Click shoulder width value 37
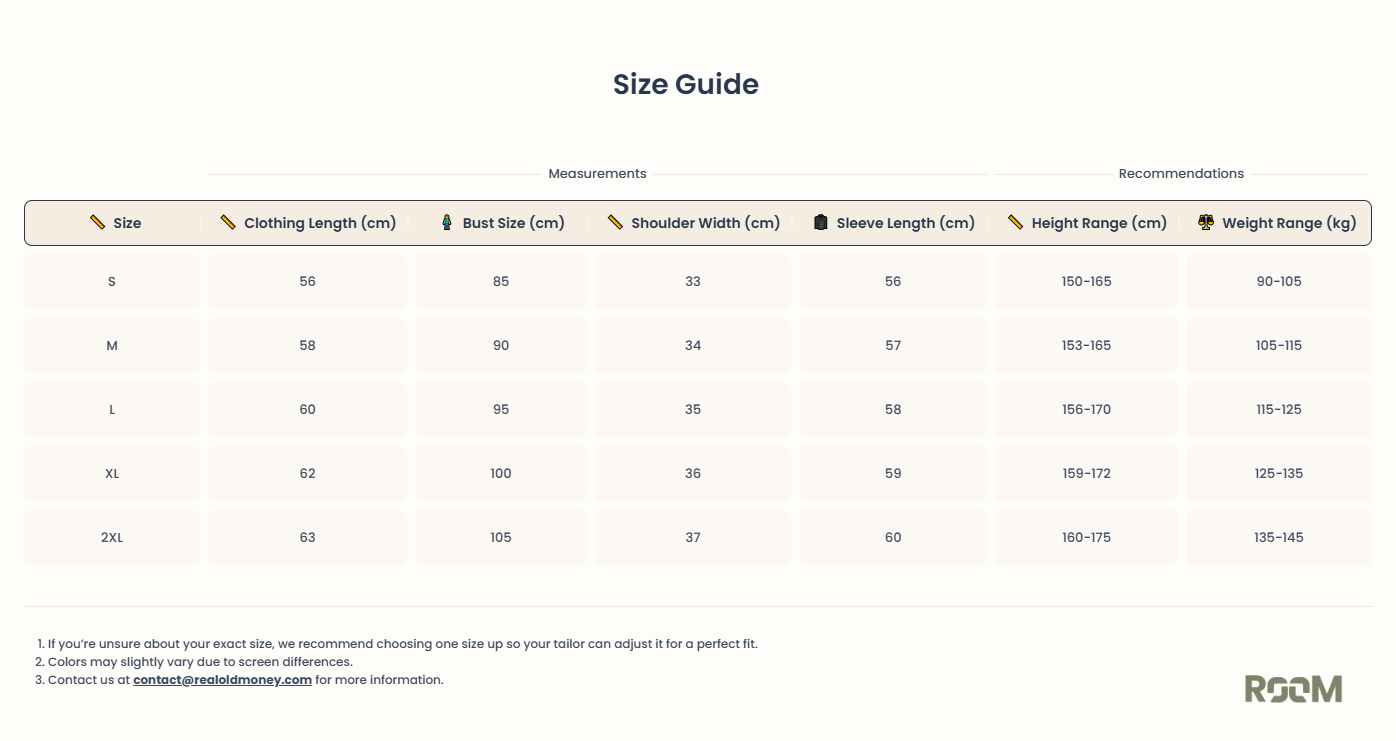Screen dimensions: 1396x741 pyautogui.click(x=693, y=538)
